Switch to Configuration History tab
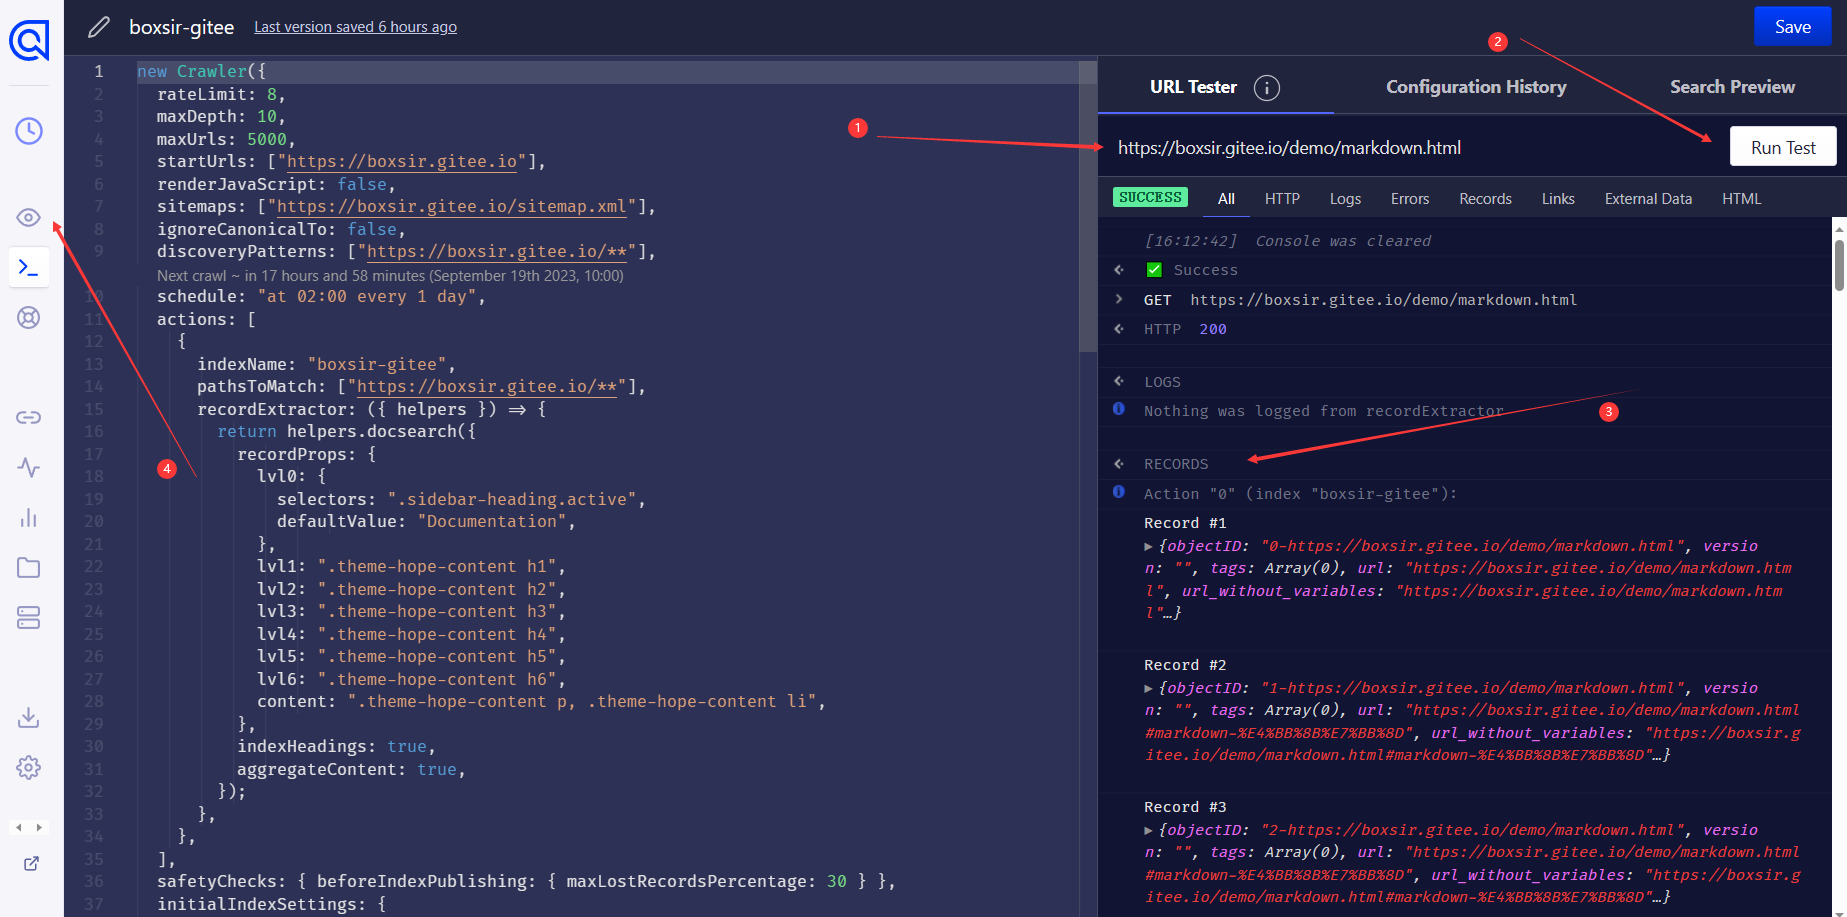1847x917 pixels. click(1476, 87)
